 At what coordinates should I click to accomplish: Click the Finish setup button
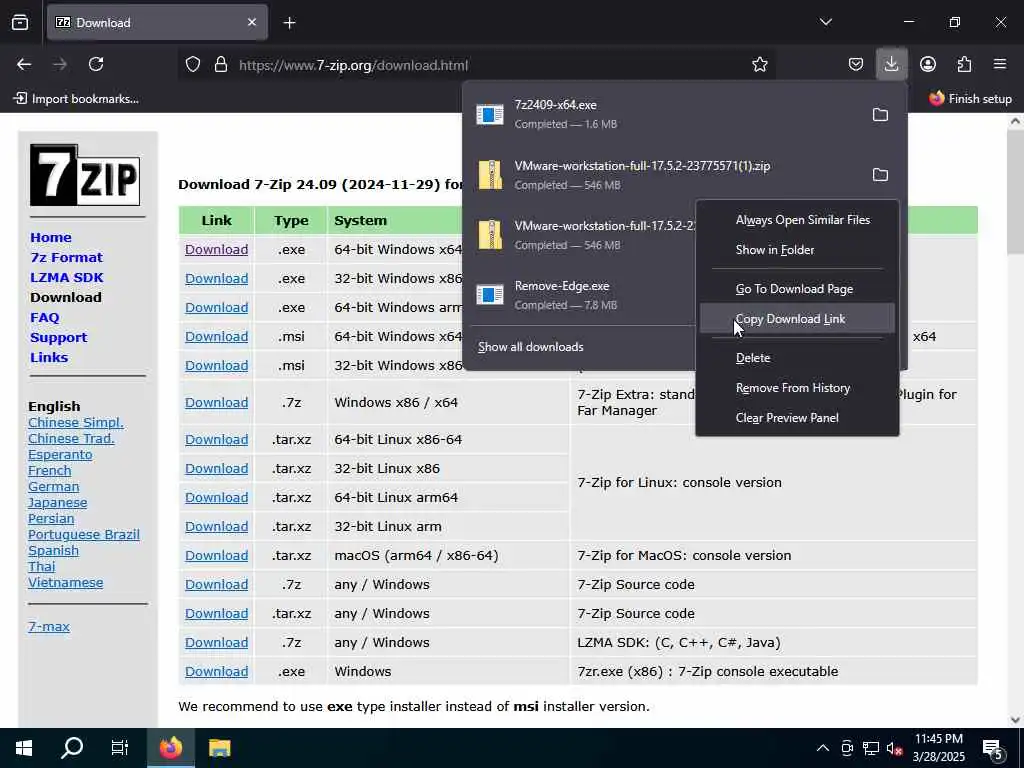pos(970,99)
